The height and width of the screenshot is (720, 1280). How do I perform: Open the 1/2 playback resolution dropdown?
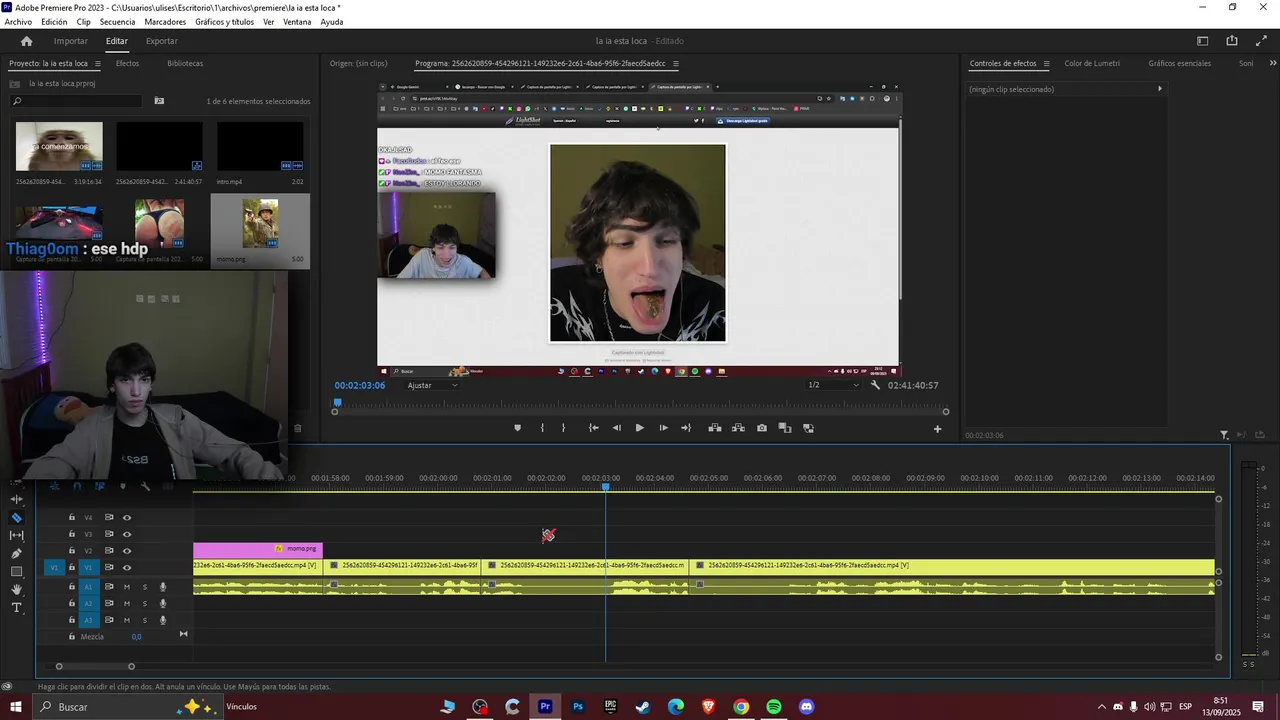(x=833, y=385)
